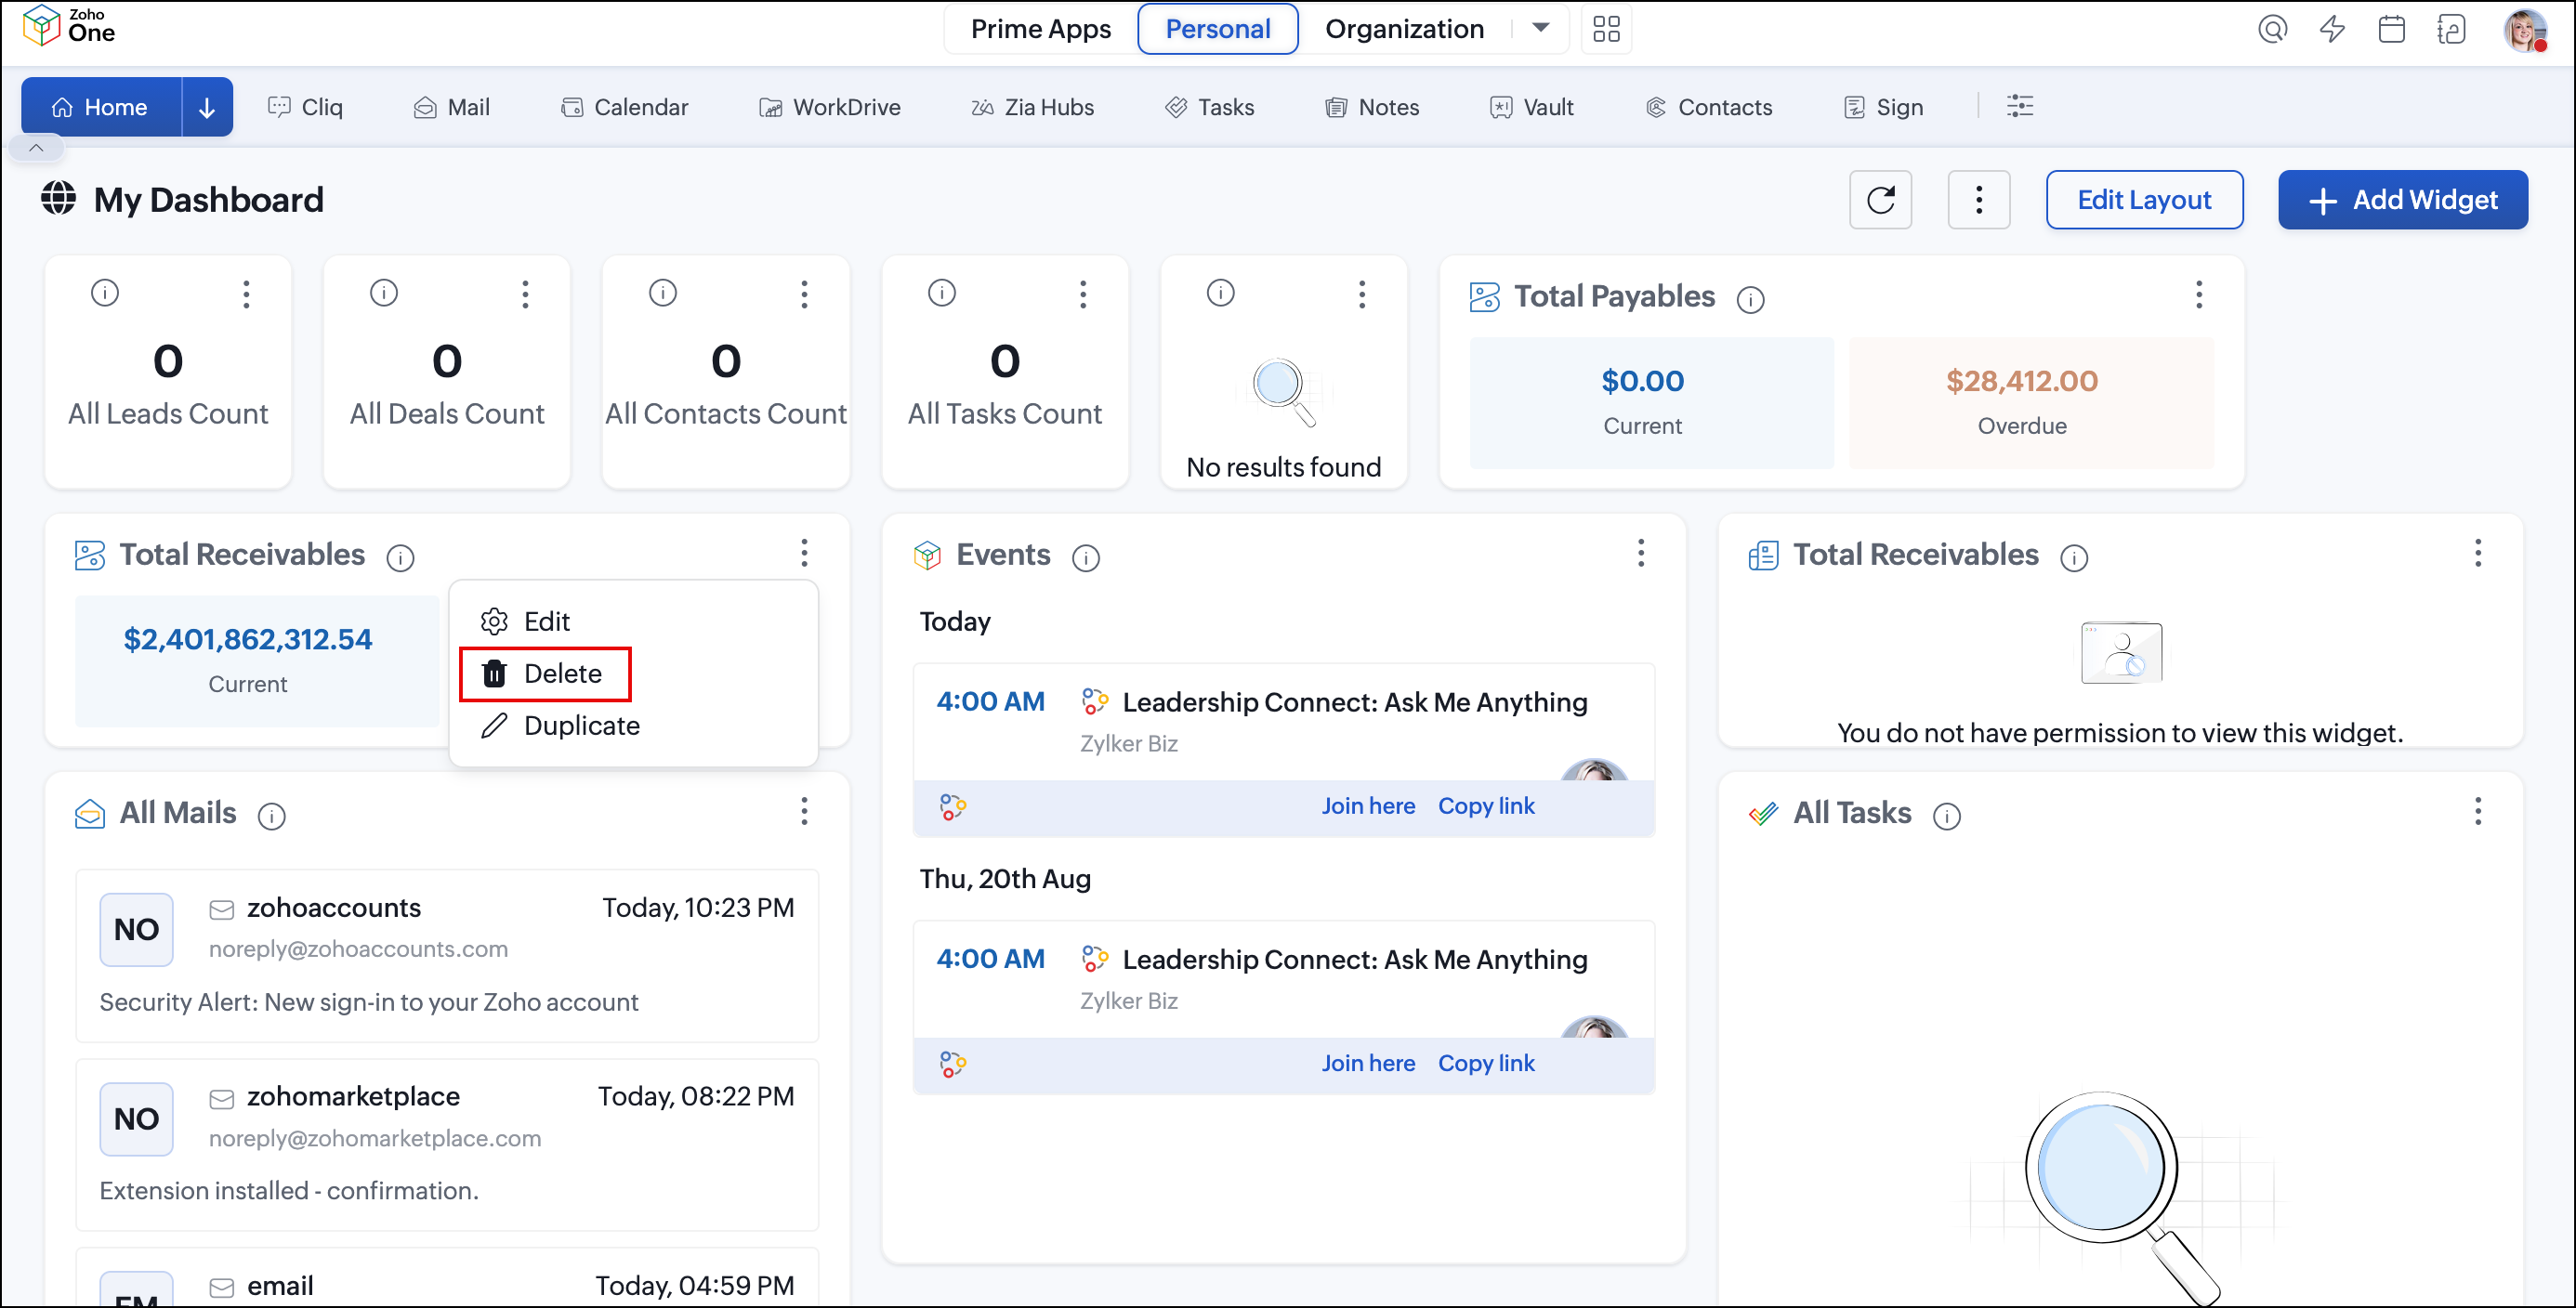The height and width of the screenshot is (1308, 2576).
Task: Show info for All Deals Count widget
Action: coord(384,293)
